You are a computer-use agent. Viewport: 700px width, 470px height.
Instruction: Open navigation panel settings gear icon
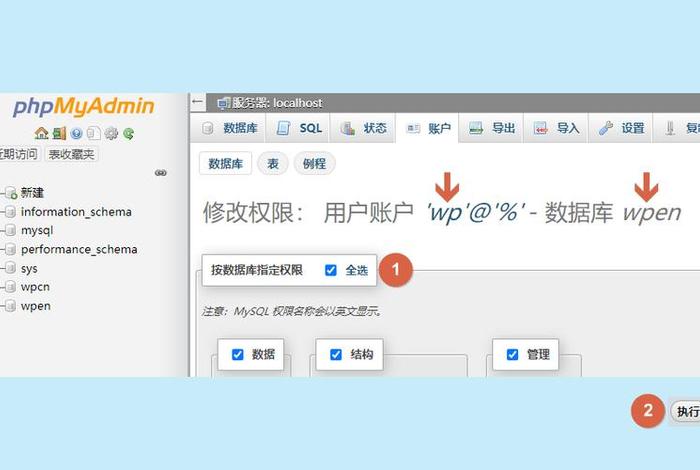111,133
